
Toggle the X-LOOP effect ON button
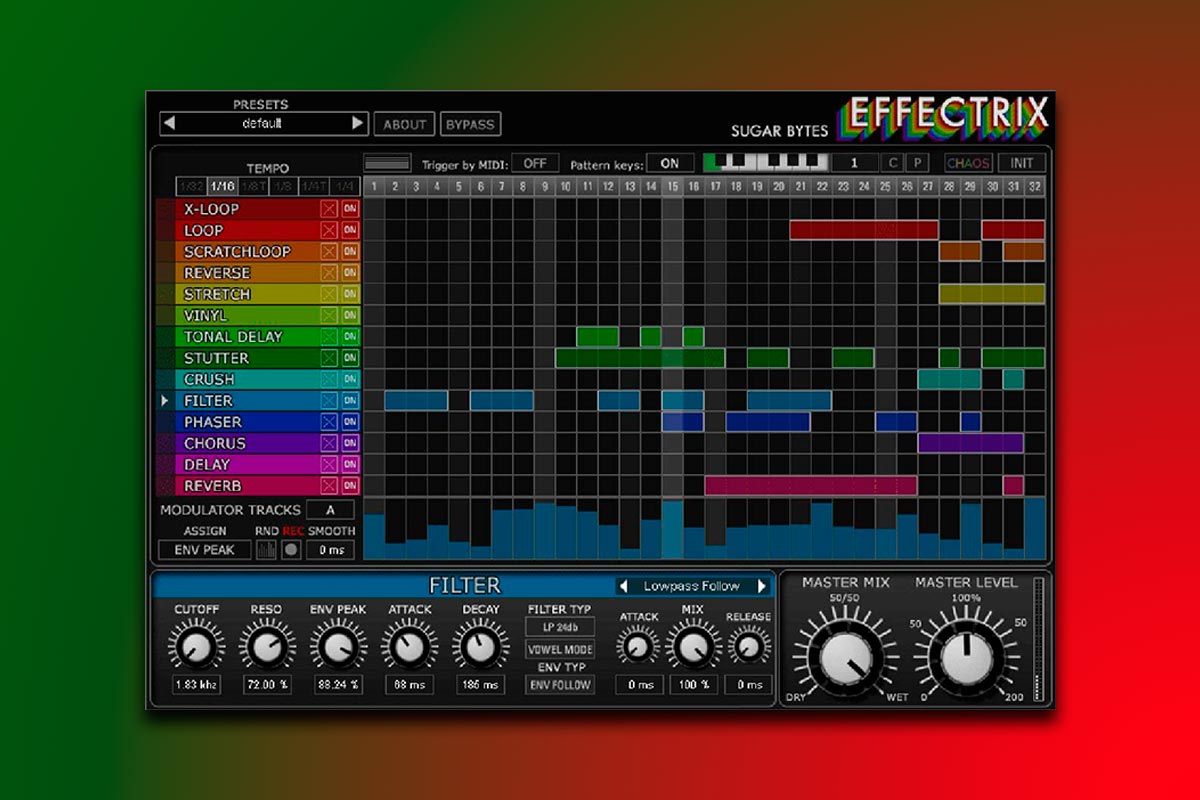[x=350, y=209]
